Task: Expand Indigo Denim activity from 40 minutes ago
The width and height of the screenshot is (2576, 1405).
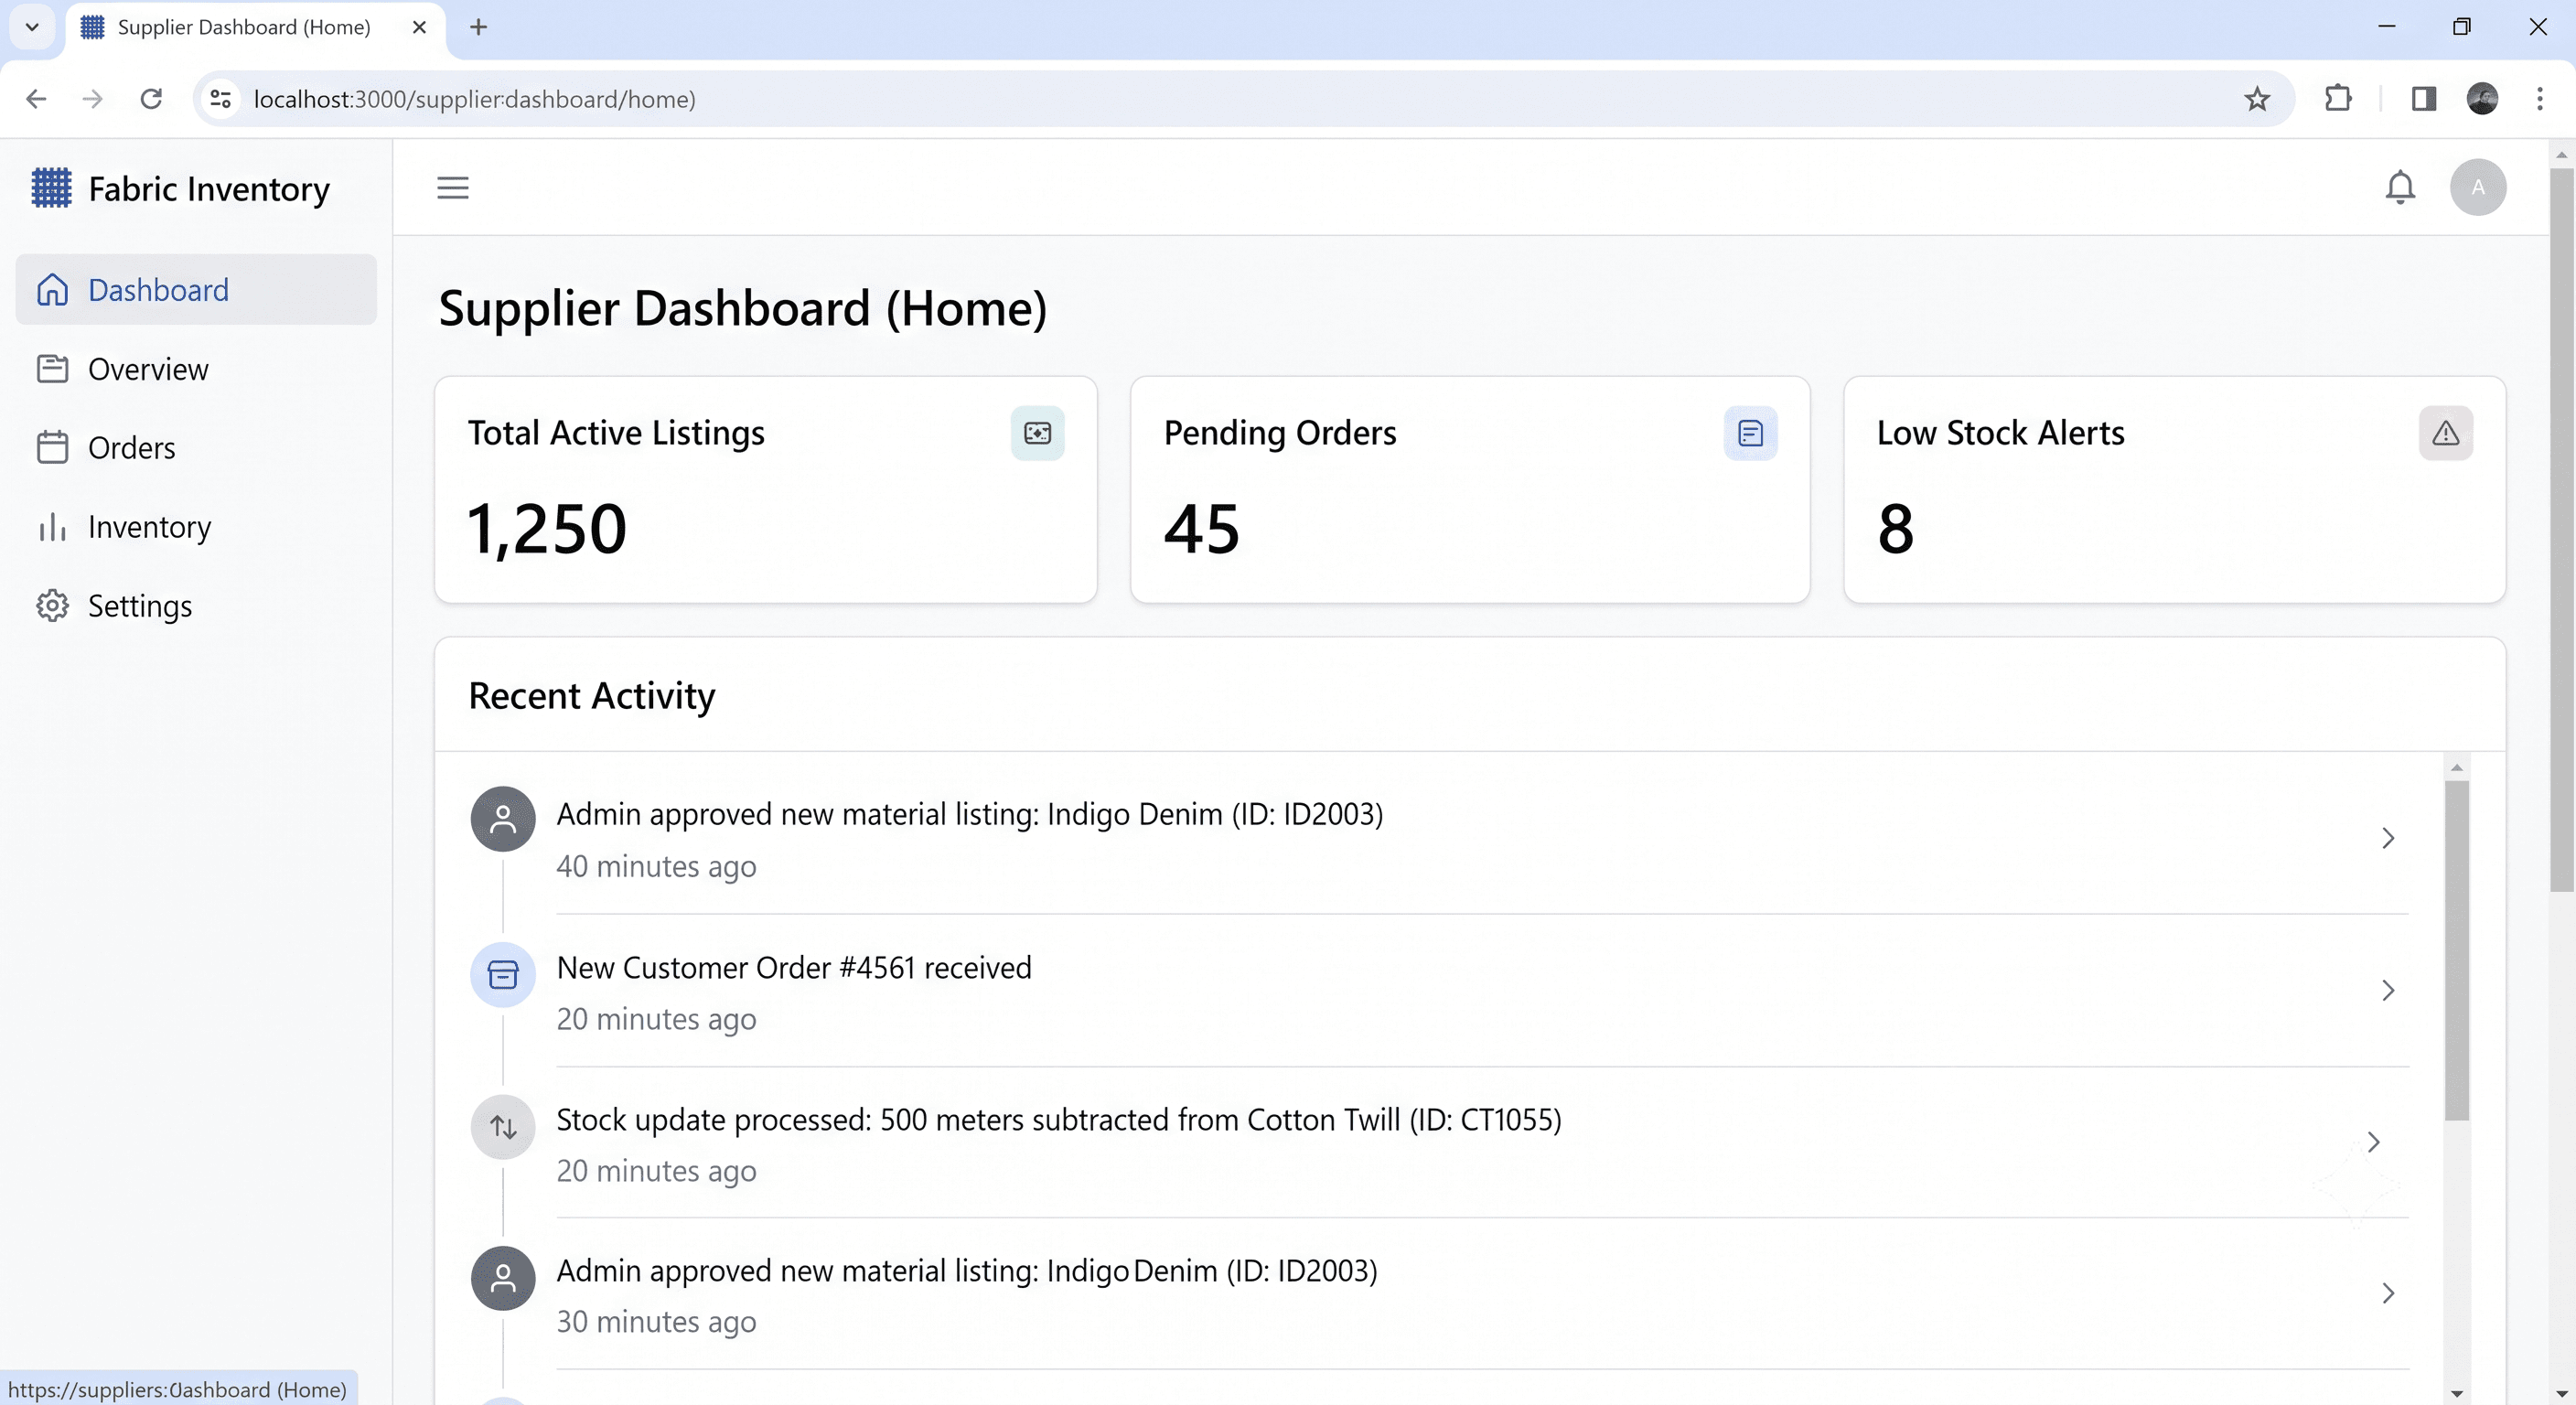Action: pos(2388,838)
